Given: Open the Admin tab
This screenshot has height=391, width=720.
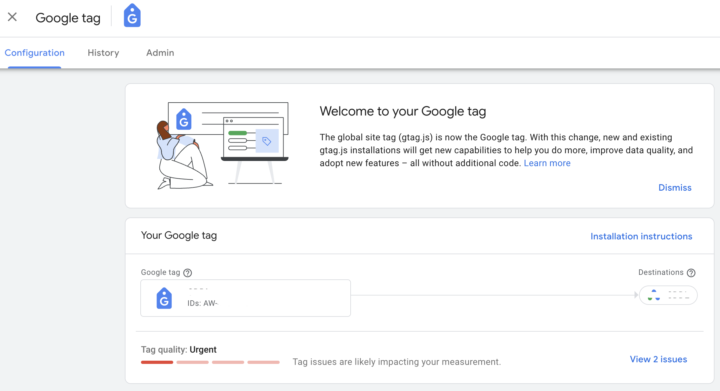Looking at the screenshot, I should coord(160,53).
